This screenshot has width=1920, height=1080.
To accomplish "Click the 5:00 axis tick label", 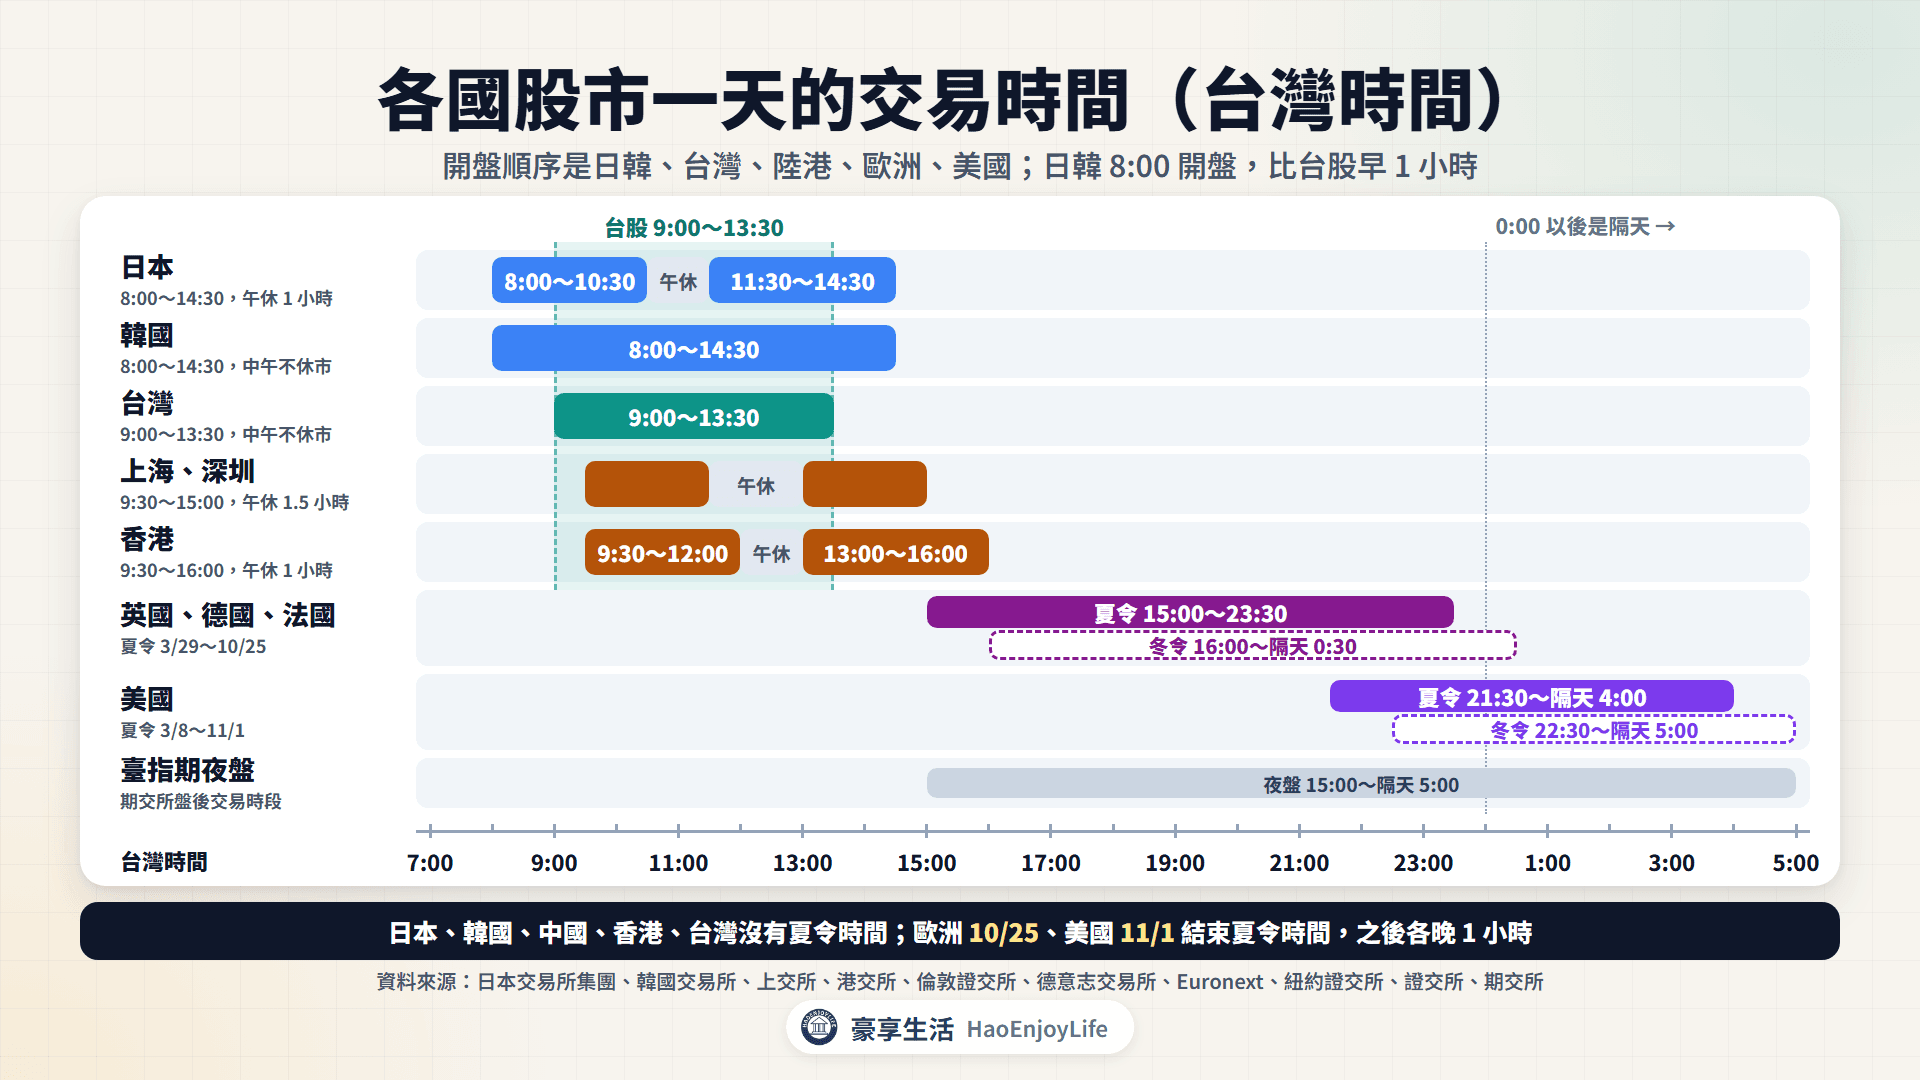I will (1795, 863).
